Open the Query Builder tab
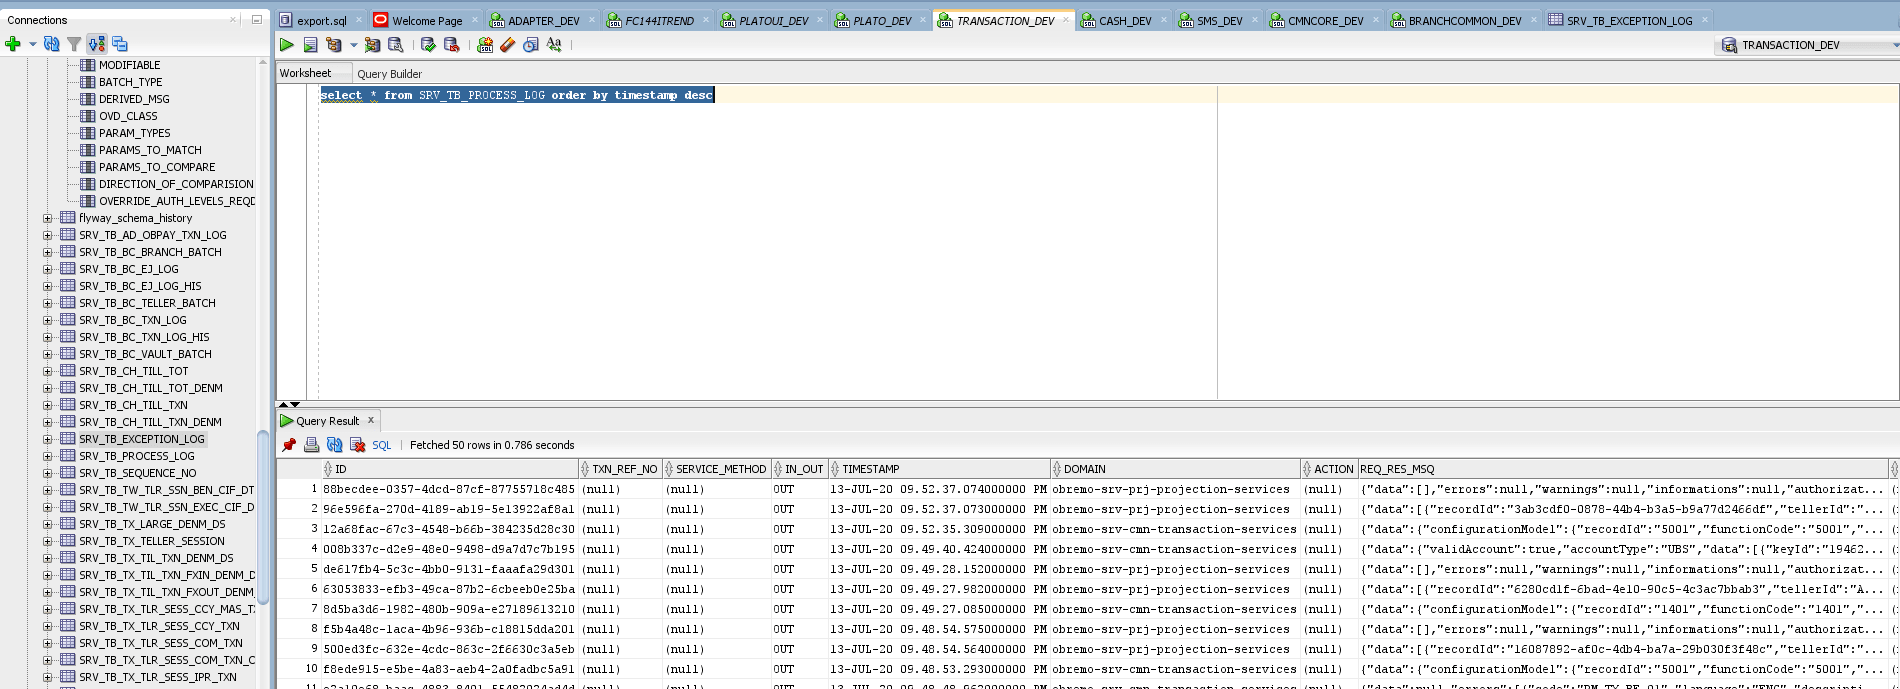This screenshot has width=1900, height=689. [389, 74]
